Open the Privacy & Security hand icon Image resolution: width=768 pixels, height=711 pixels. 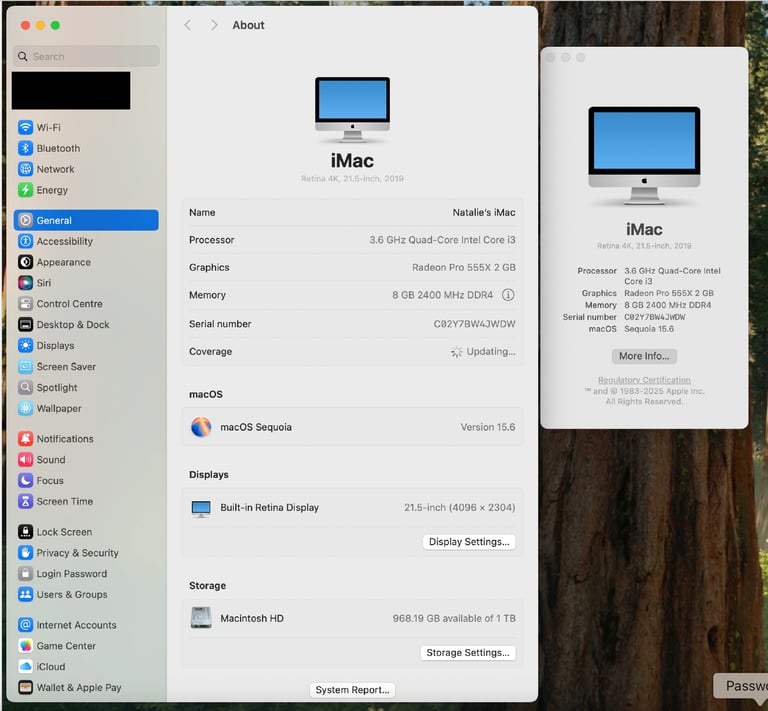coord(25,552)
